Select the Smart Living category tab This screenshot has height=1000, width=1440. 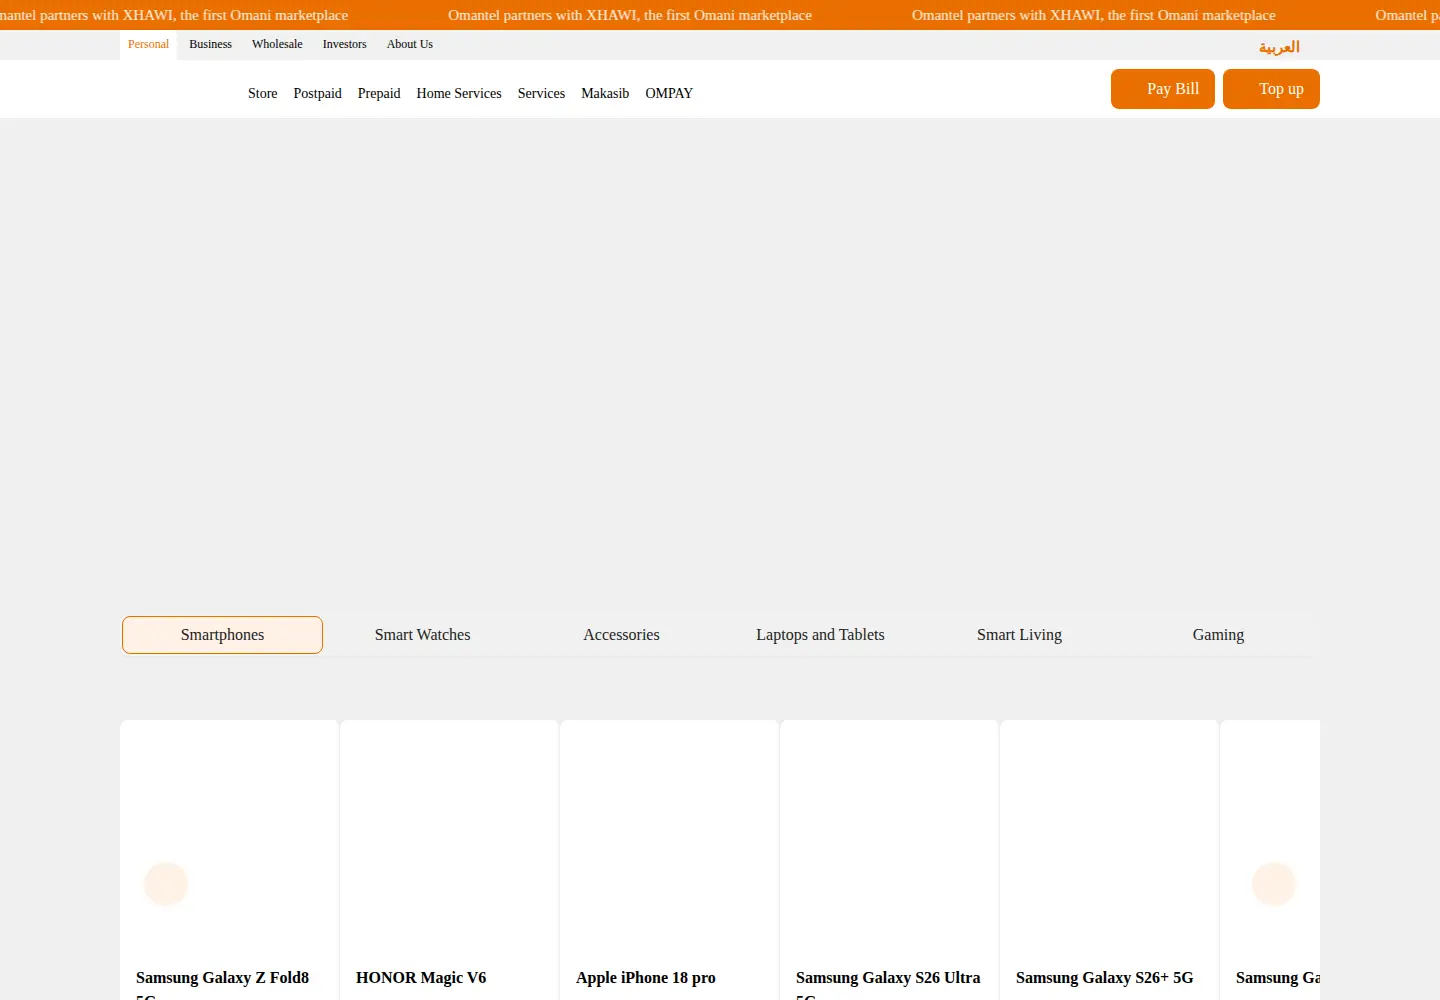pos(1019,635)
